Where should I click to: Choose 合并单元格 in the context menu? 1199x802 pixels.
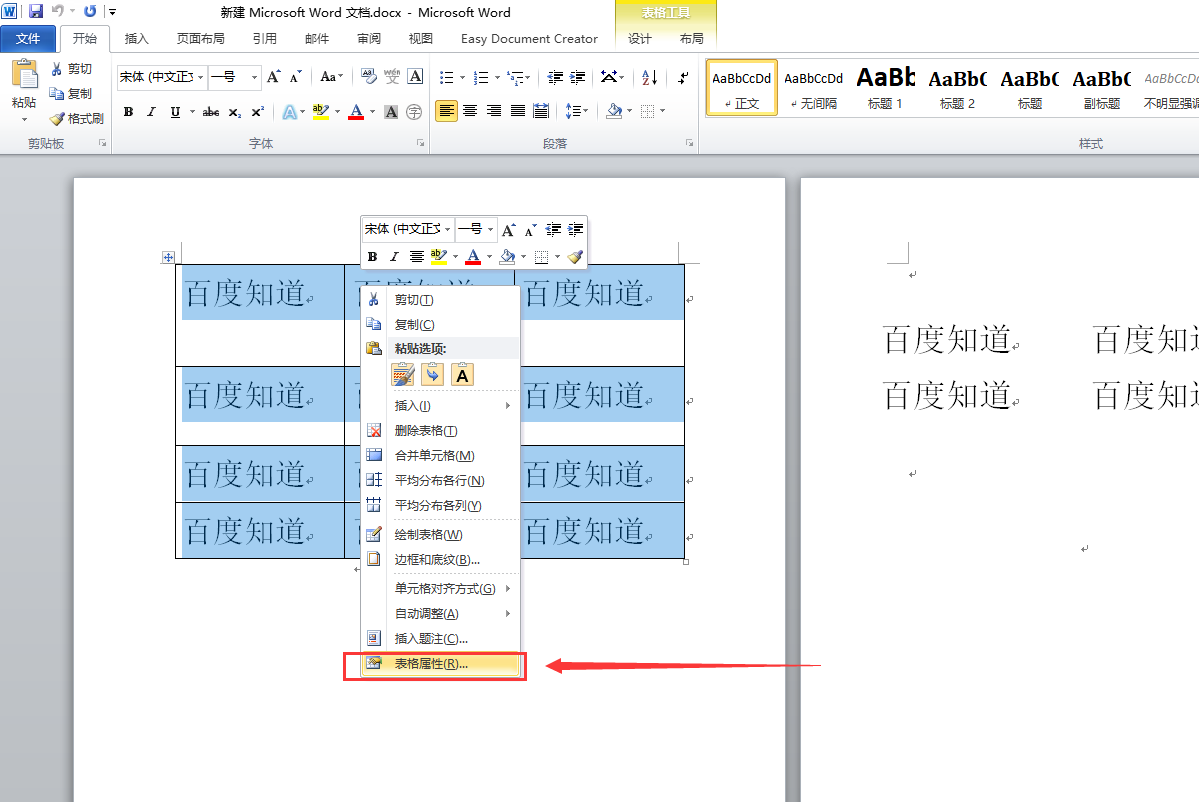coord(434,456)
